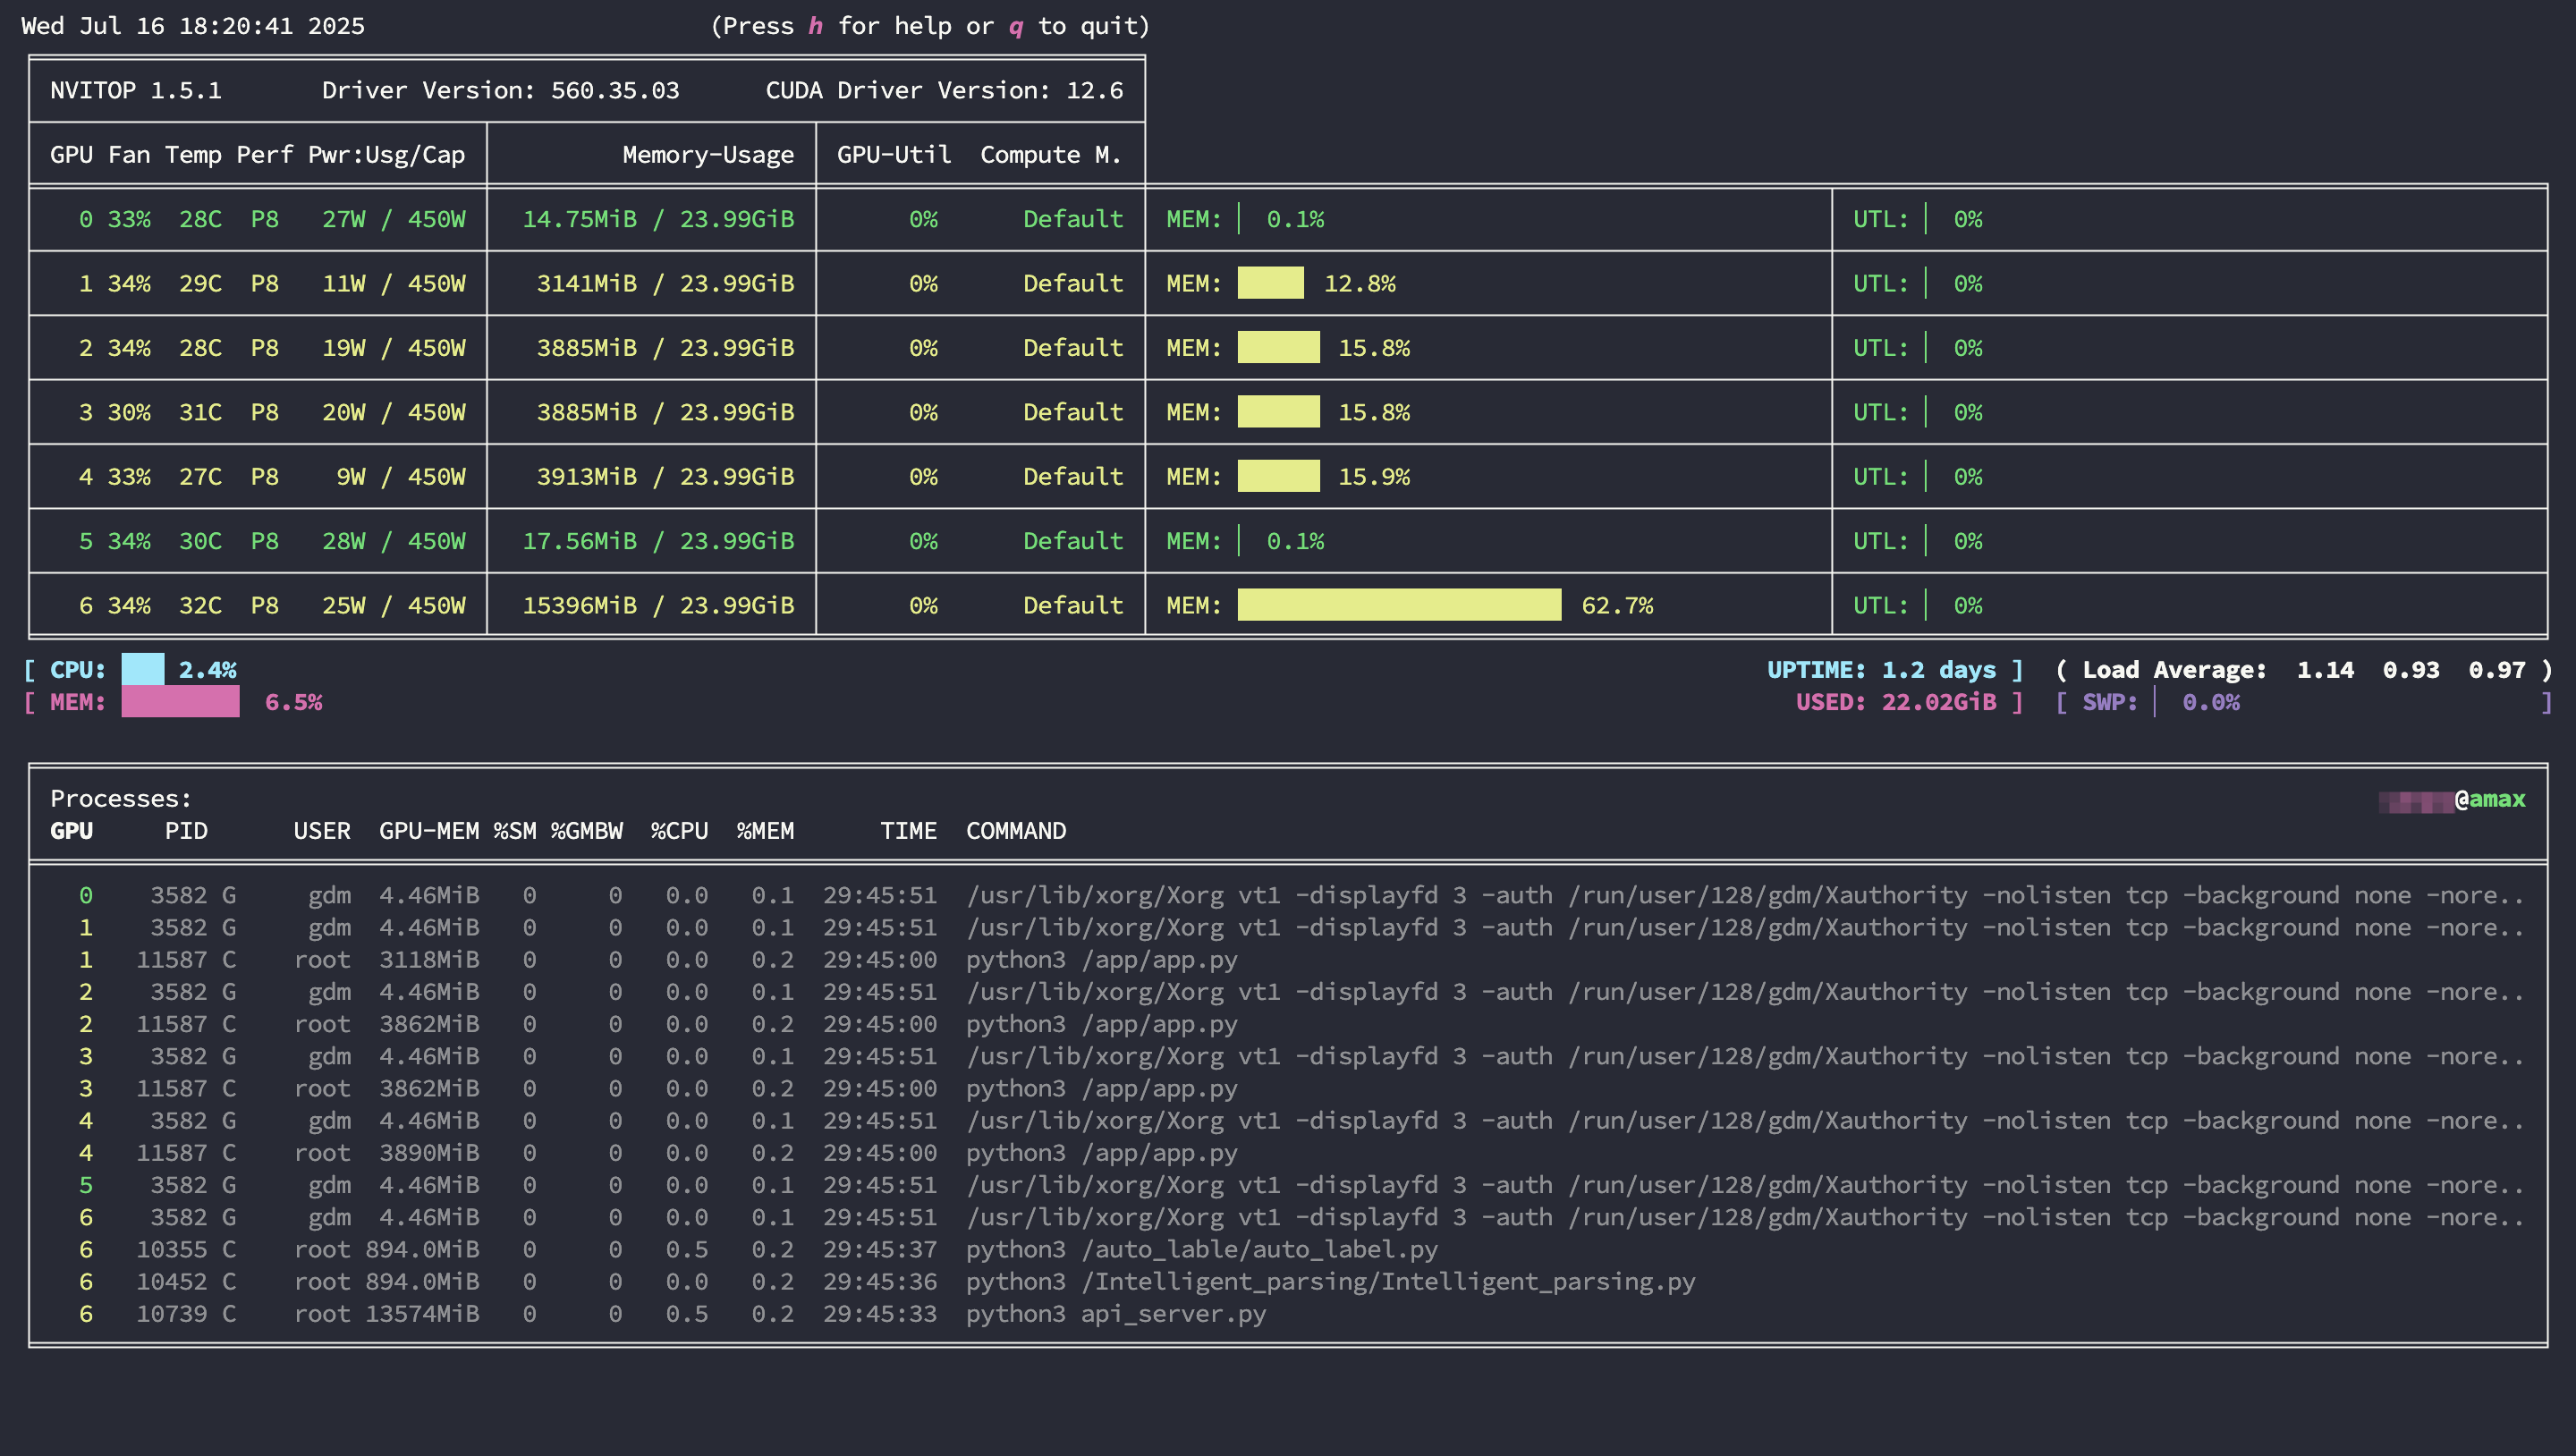This screenshot has height=1456, width=2576.
Task: Click the host CPU usage bar
Action: tap(143, 669)
